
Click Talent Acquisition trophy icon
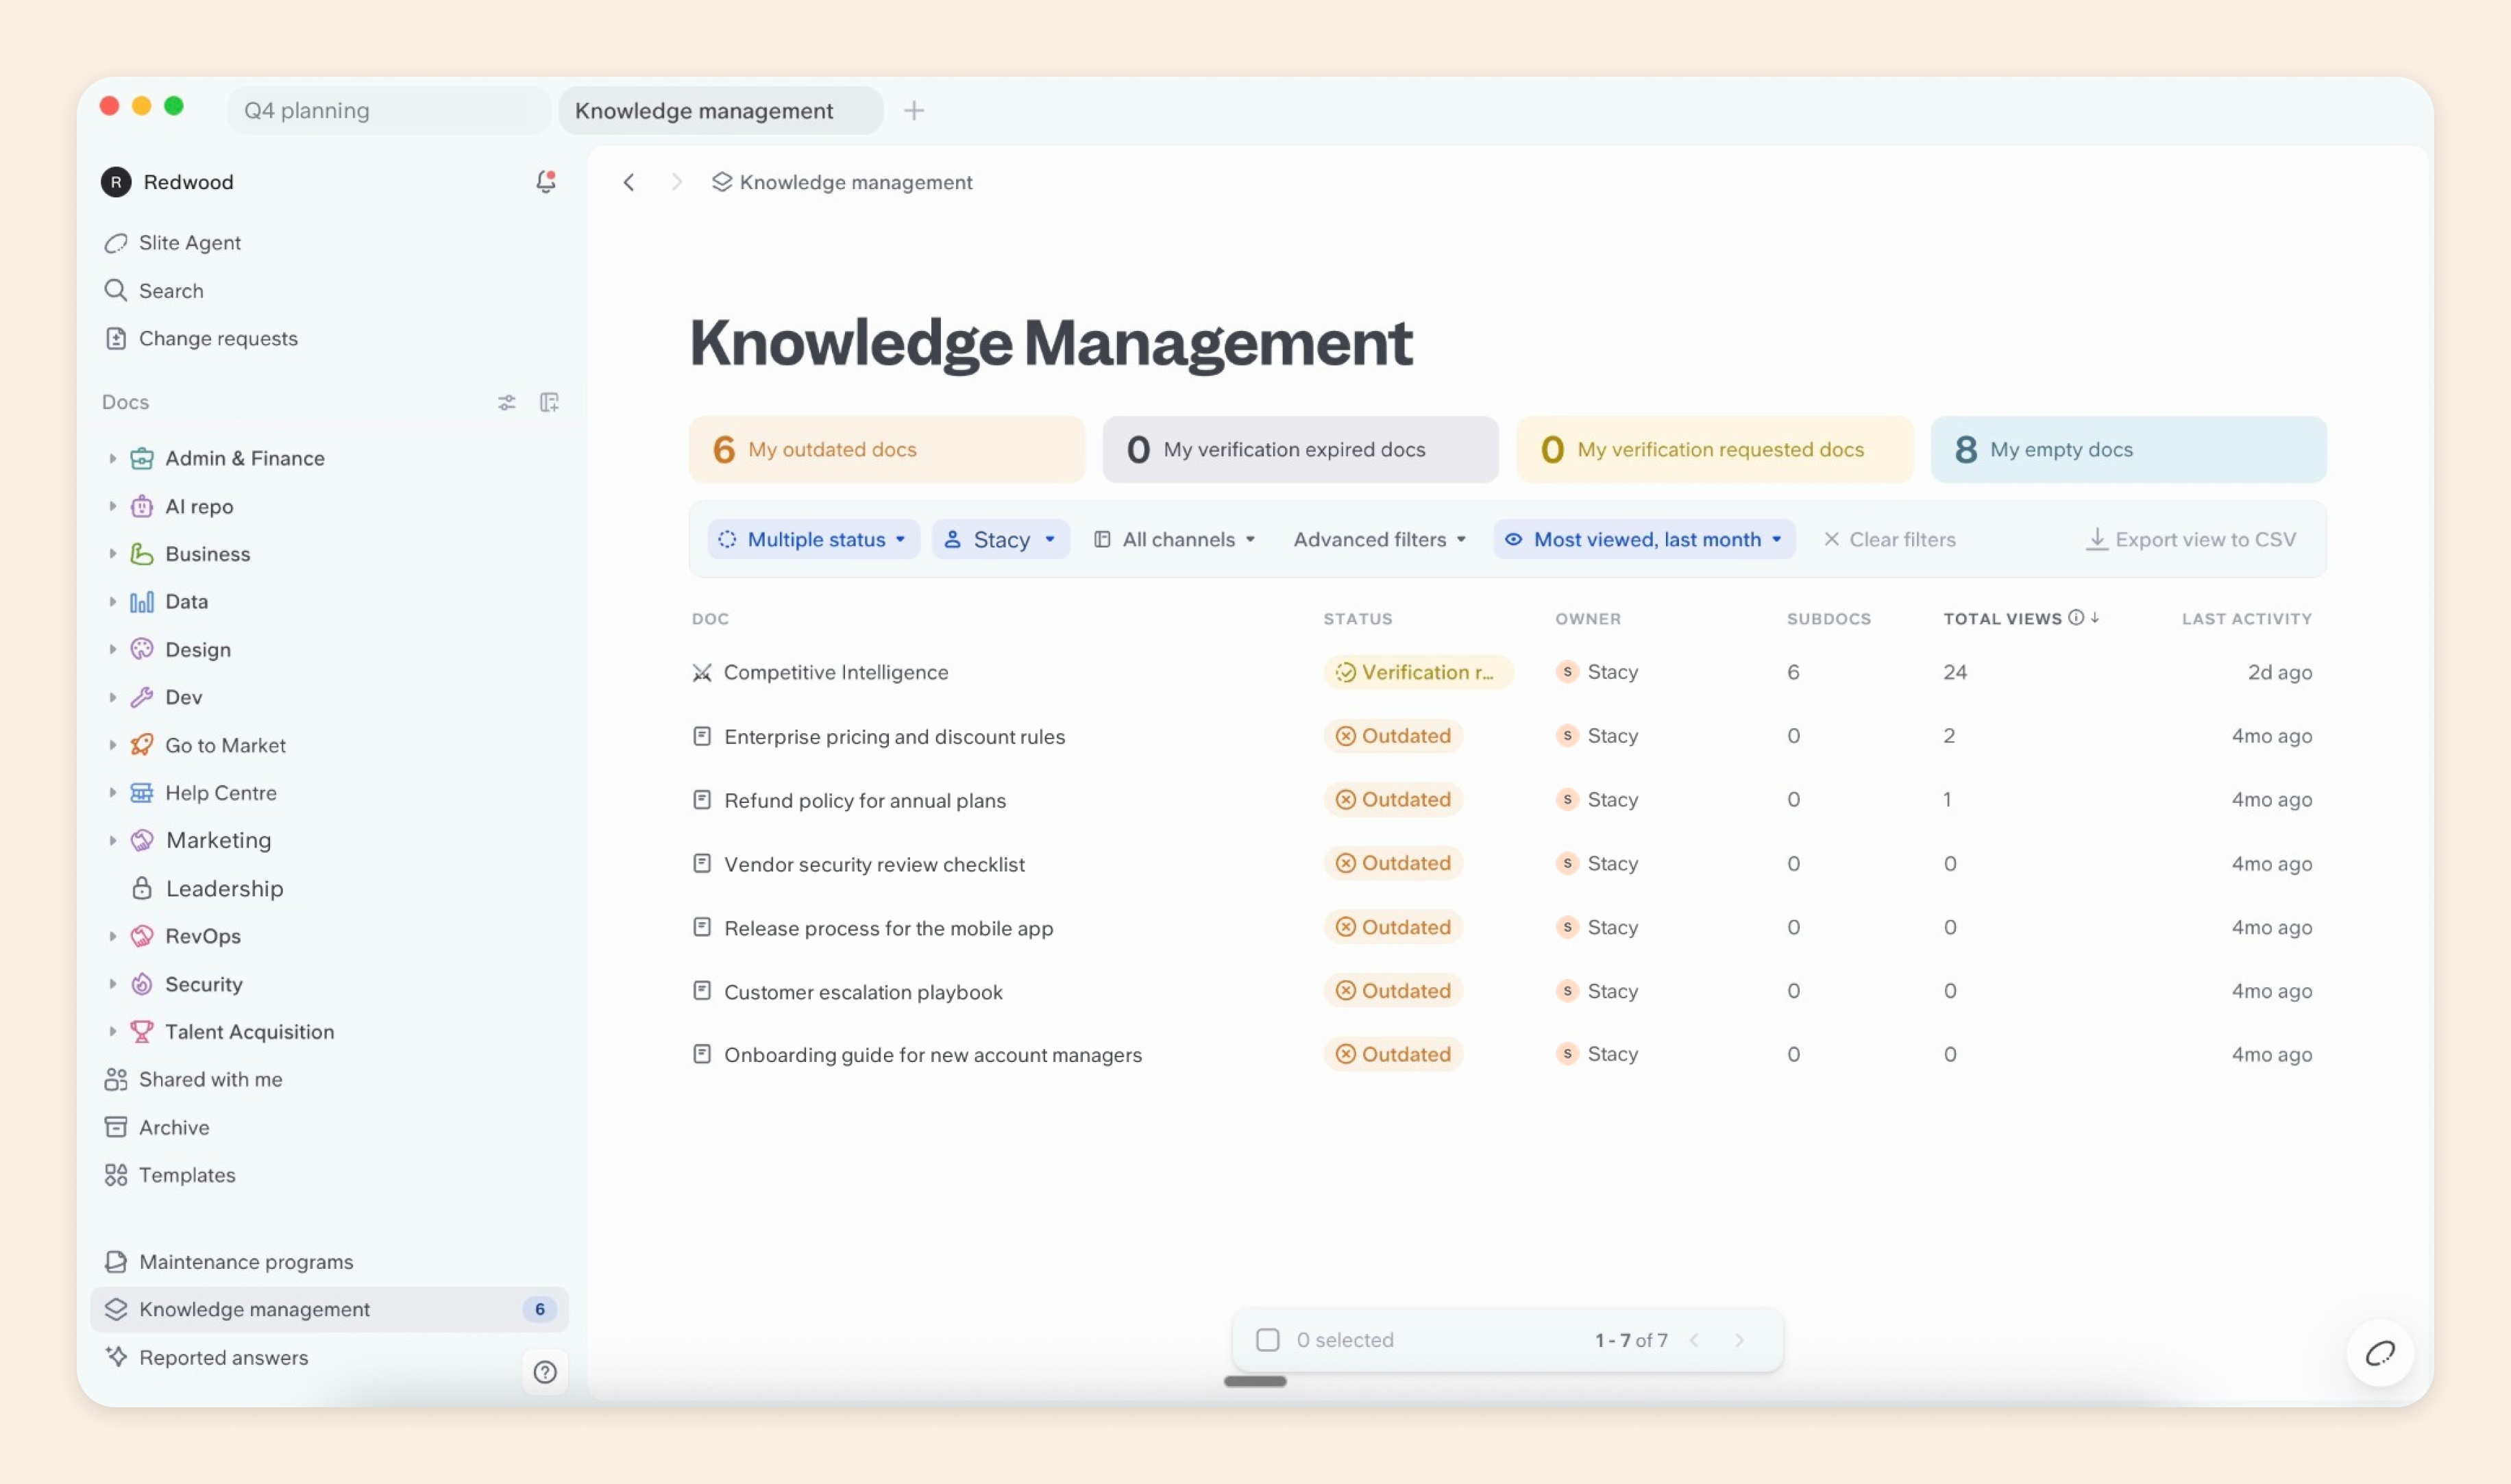(x=142, y=1031)
